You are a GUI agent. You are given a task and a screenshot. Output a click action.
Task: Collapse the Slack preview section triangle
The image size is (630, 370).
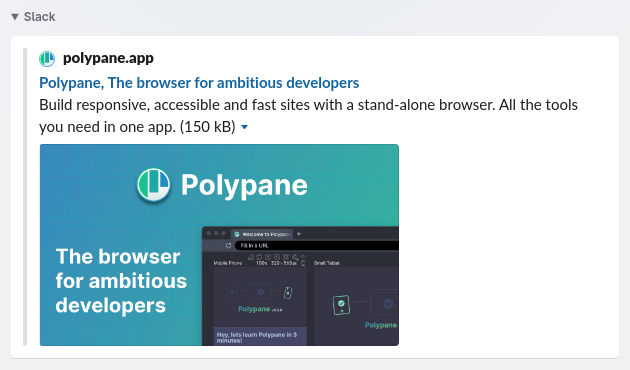pyautogui.click(x=15, y=17)
